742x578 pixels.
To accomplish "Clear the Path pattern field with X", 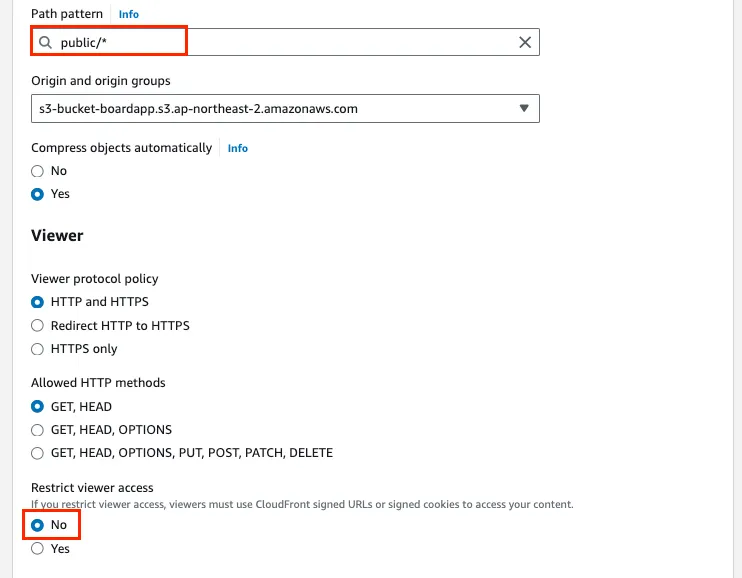I will 524,42.
